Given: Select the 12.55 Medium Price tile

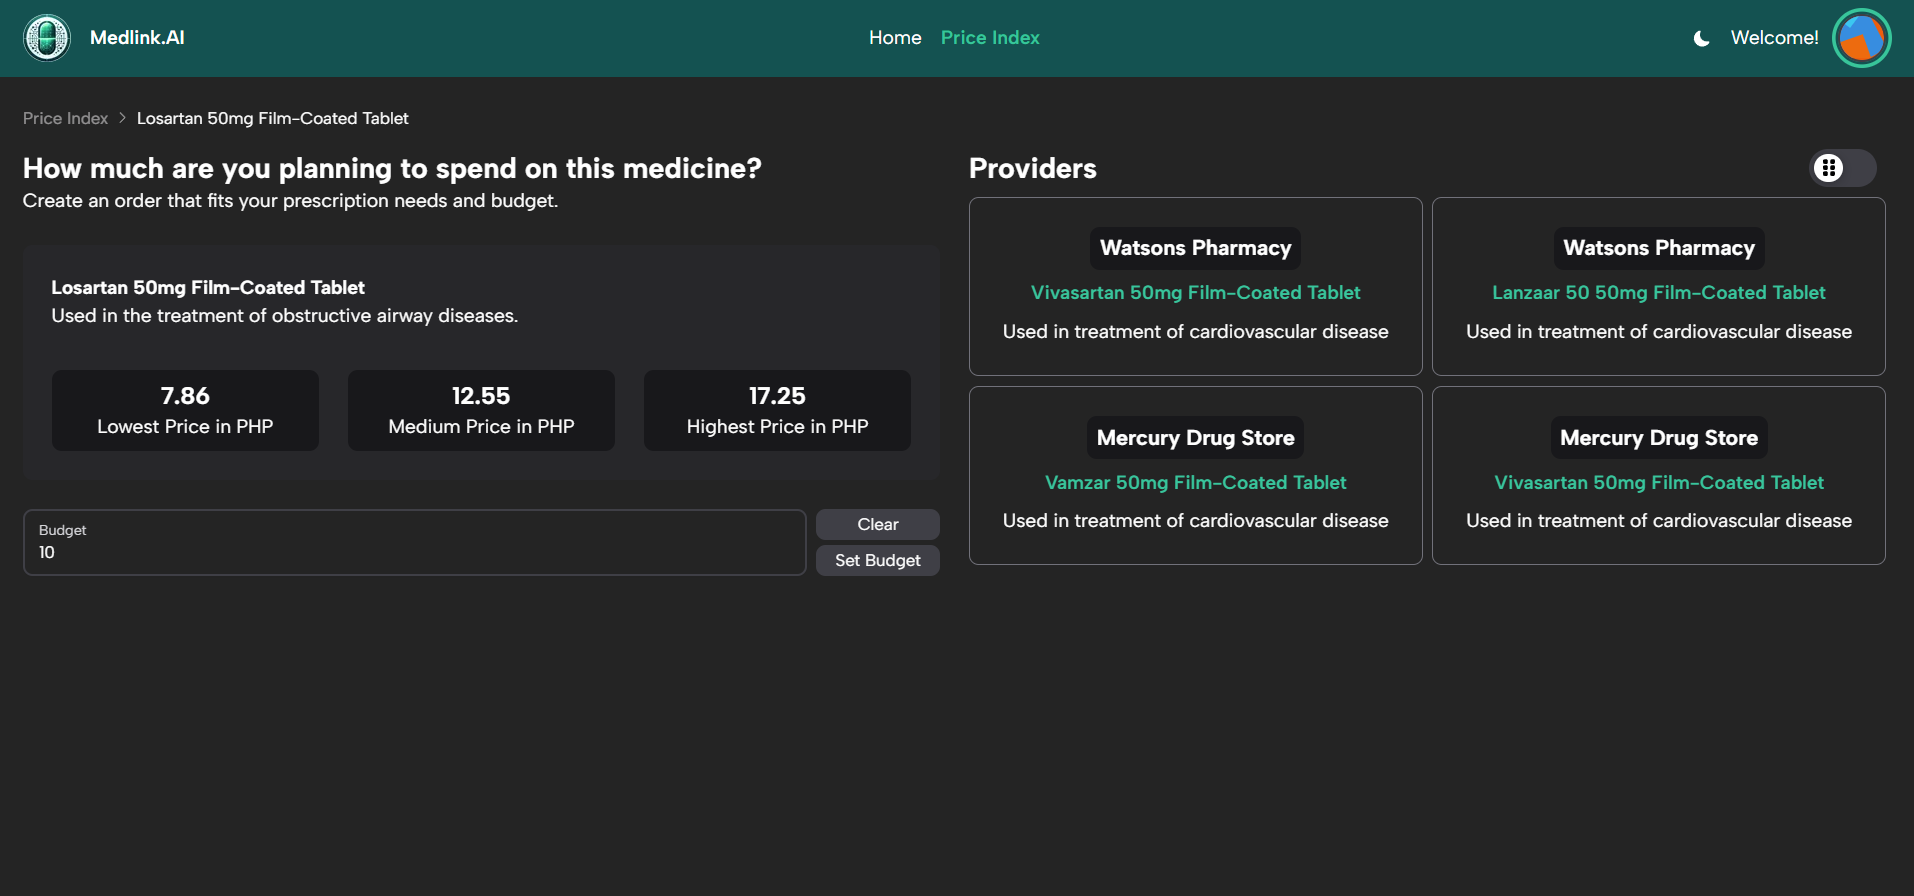Looking at the screenshot, I should point(481,410).
